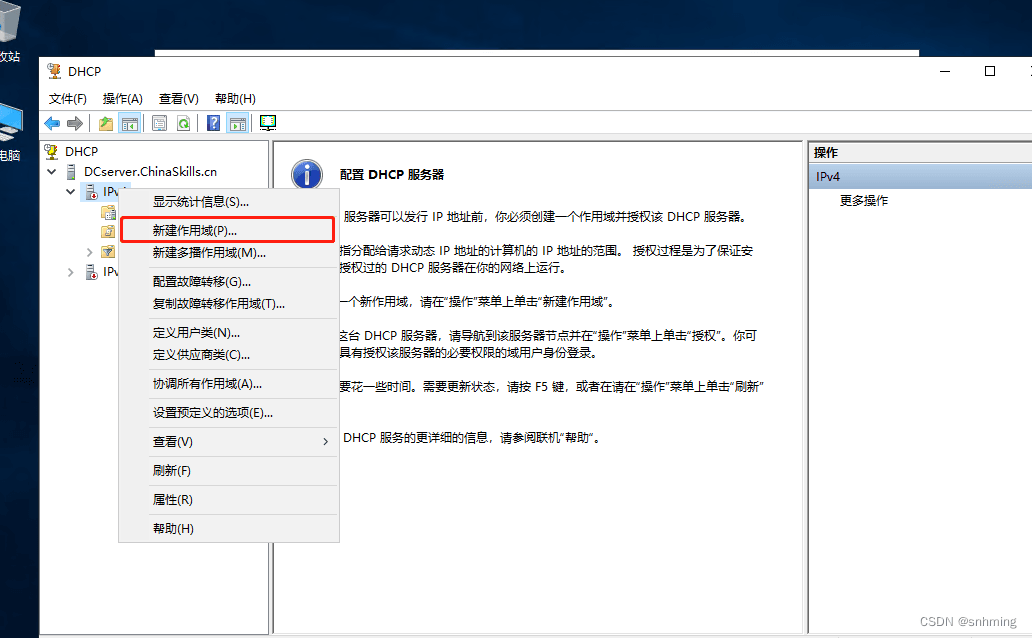Choose 显示统计信息(S)... in context menu
1032x638 pixels.
pos(200,202)
